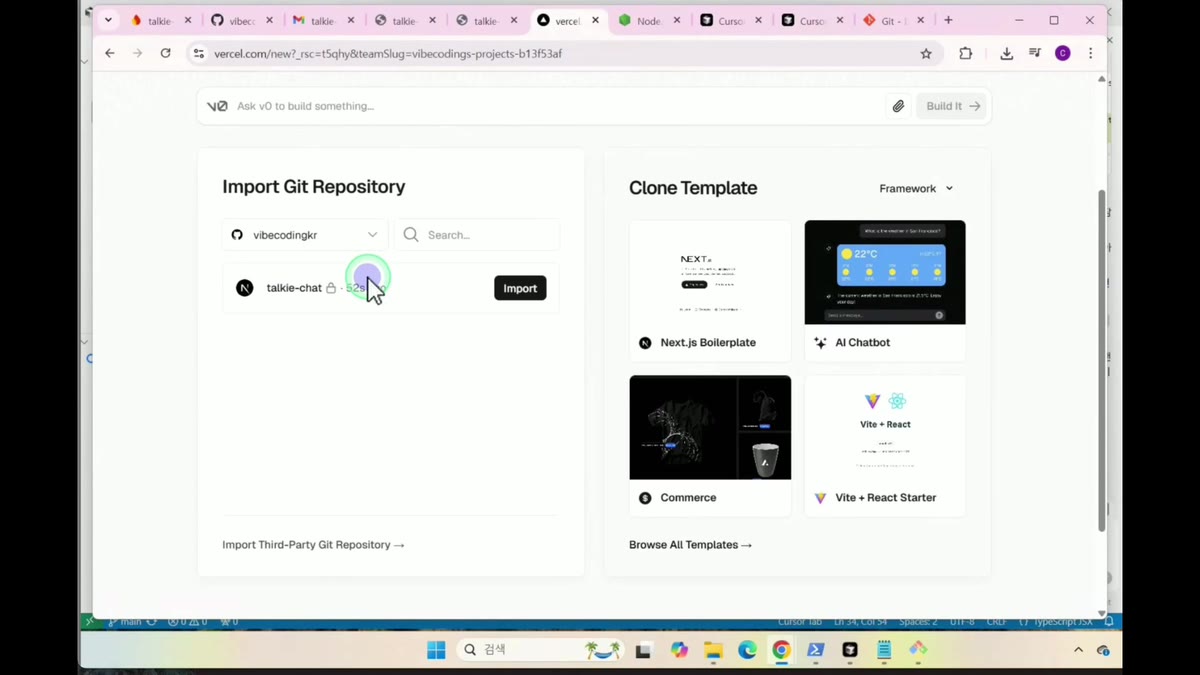Show hidden system tray icons

tap(1078, 650)
